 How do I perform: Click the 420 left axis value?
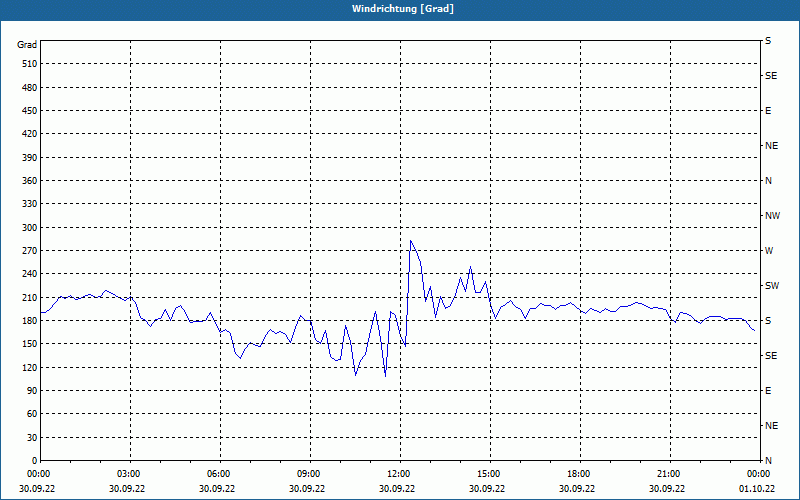30,134
